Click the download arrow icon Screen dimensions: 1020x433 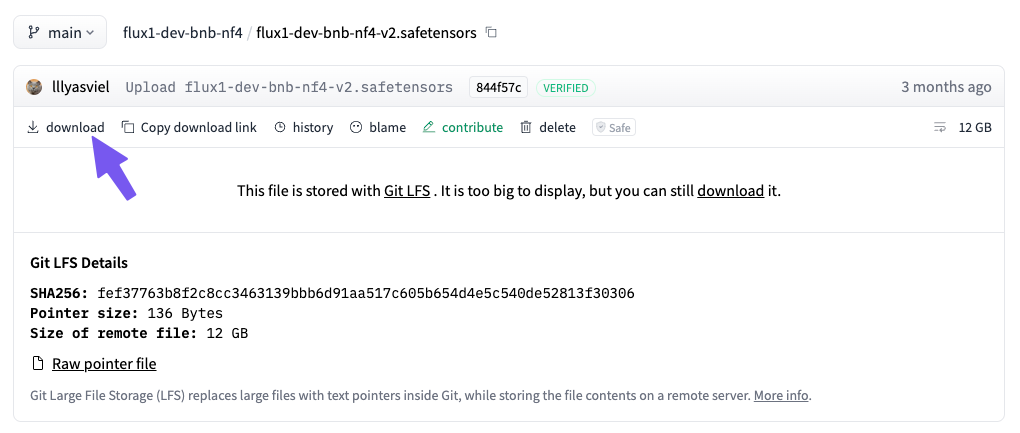pos(33,127)
